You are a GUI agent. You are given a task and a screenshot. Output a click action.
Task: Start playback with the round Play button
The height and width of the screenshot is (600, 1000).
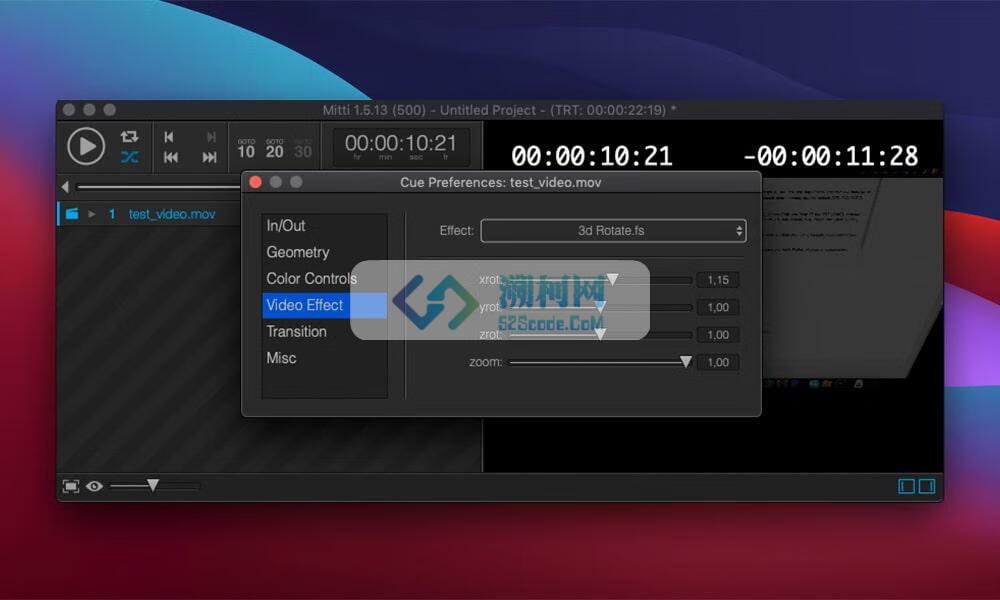tap(86, 146)
